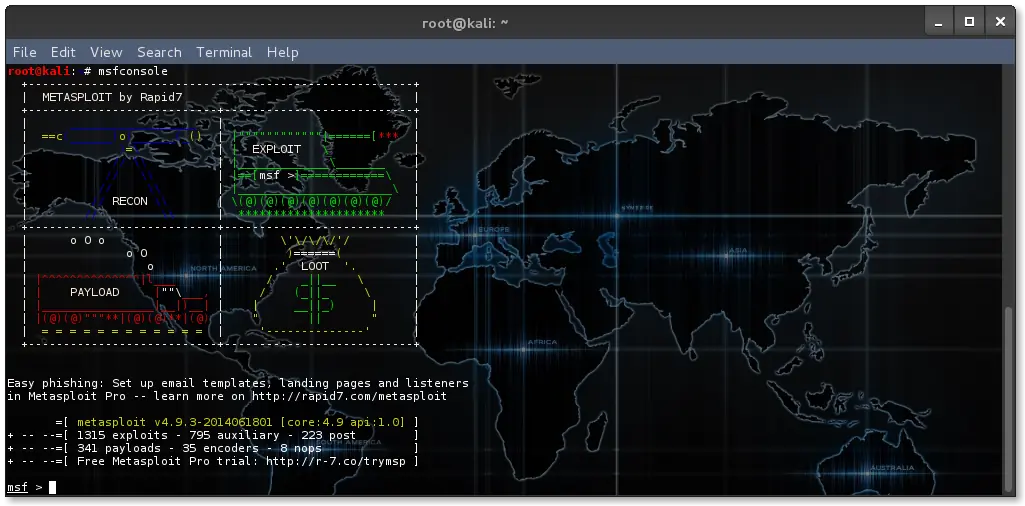Minimize the root@kali terminal window
The width and height of the screenshot is (1025, 506).
coord(939,22)
